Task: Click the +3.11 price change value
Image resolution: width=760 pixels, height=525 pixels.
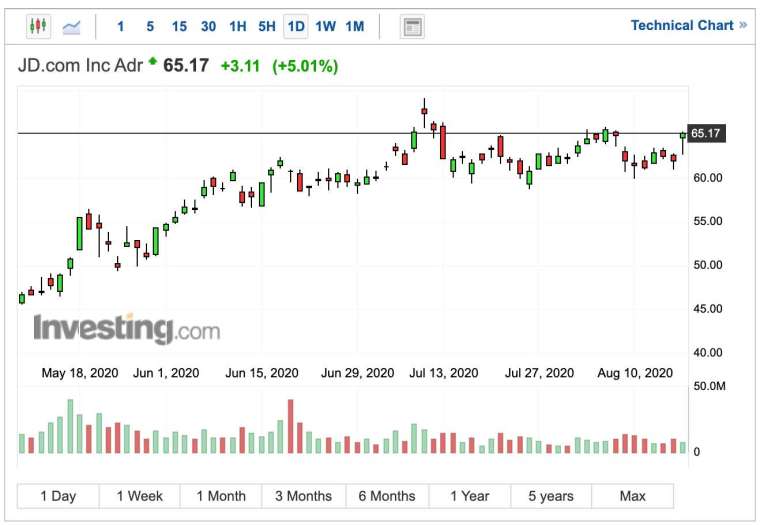Action: (x=240, y=66)
